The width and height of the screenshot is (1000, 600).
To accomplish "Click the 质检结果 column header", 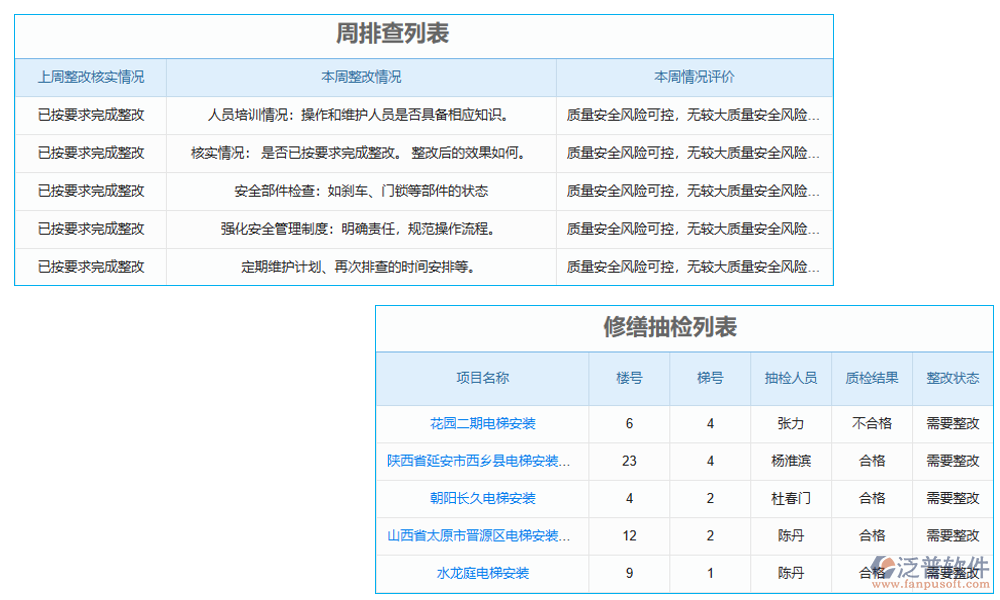I will pos(871,378).
